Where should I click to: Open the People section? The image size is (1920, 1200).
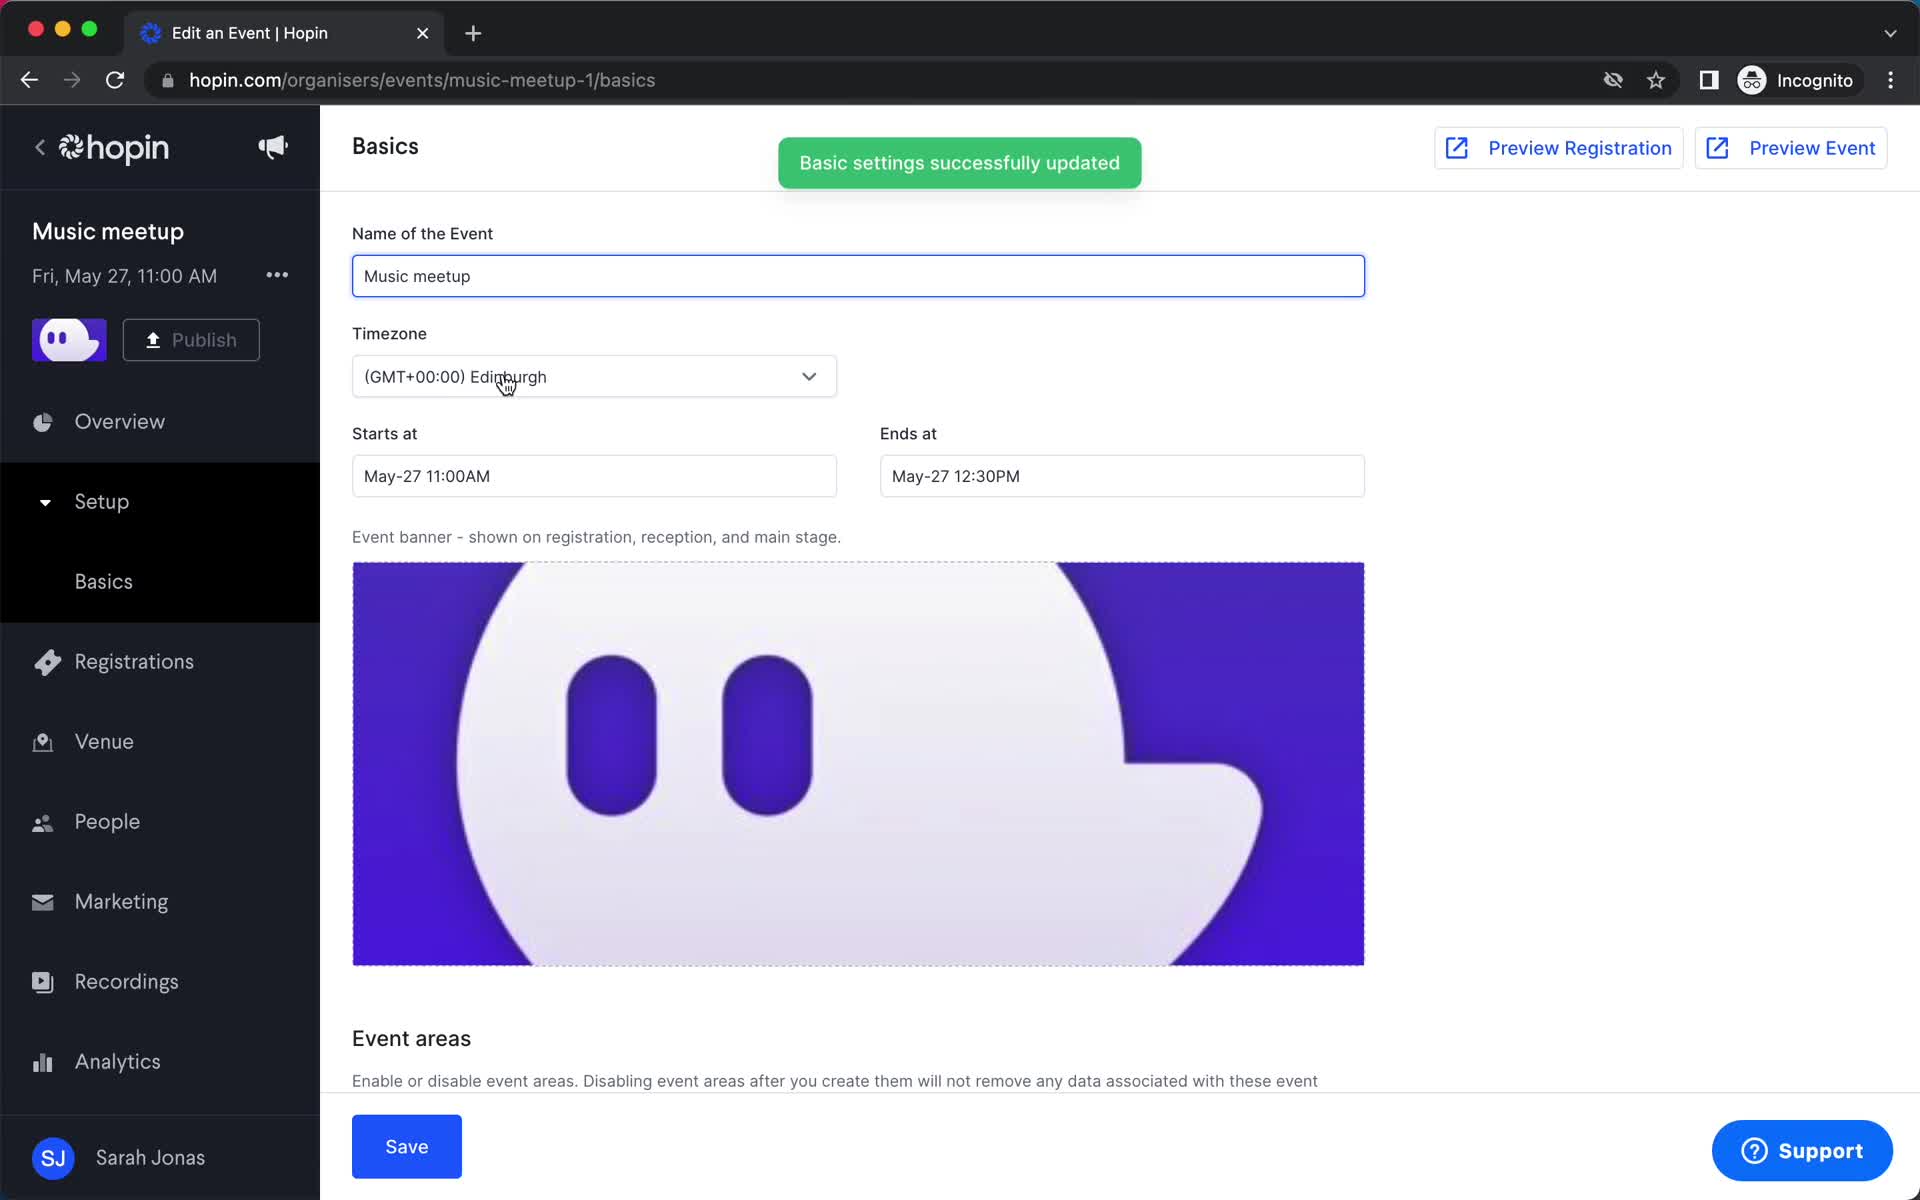click(107, 822)
